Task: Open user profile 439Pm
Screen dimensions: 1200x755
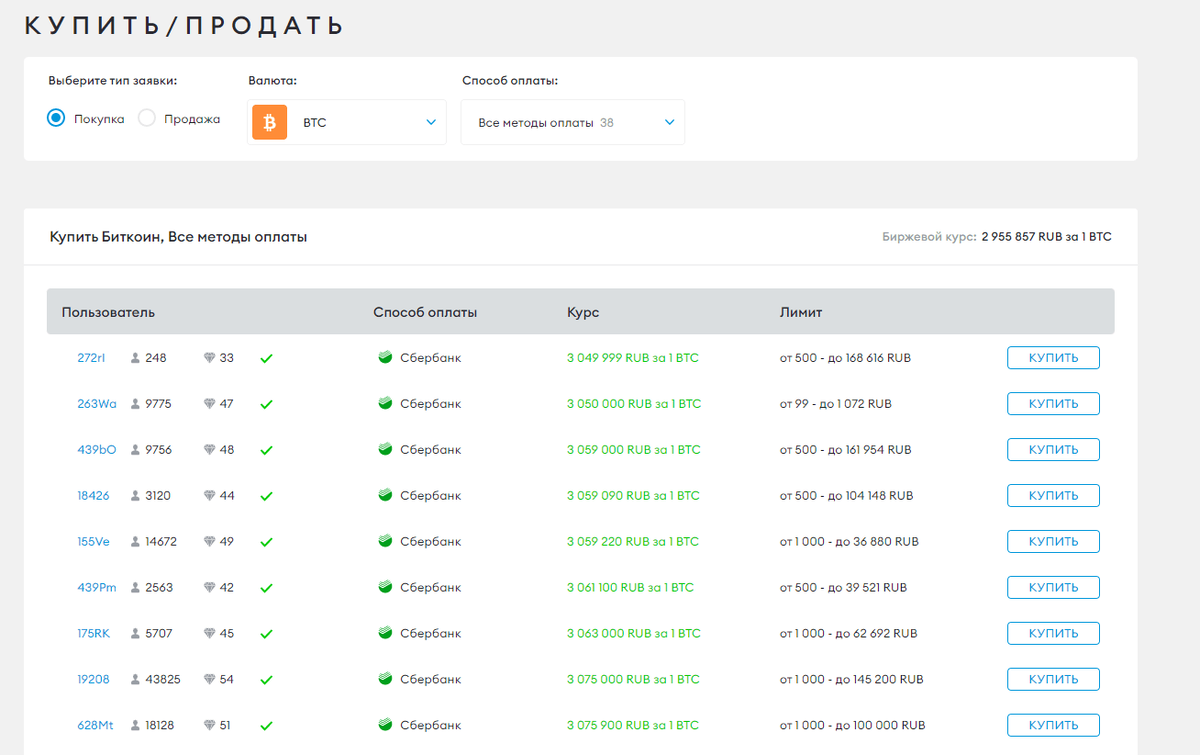Action: 96,588
